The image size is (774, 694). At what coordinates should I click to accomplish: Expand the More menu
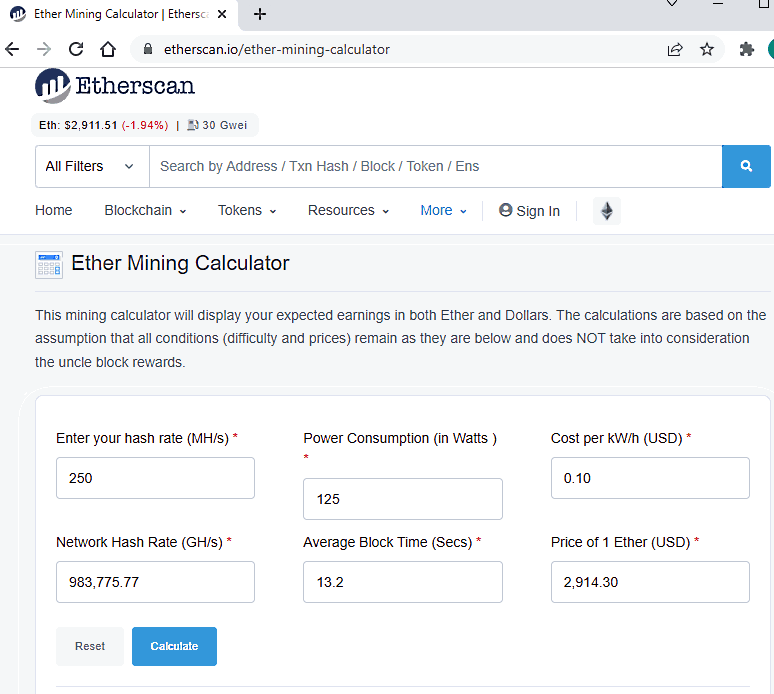[443, 210]
